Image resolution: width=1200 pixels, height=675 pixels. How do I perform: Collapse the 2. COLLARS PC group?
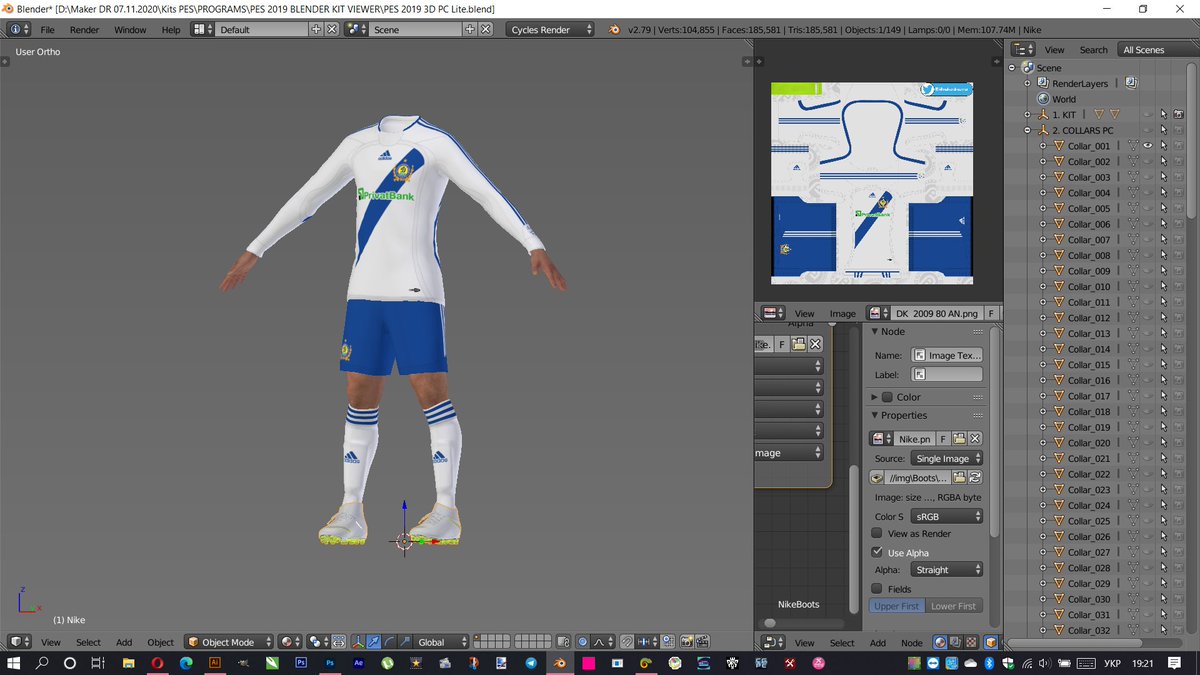click(x=1027, y=130)
